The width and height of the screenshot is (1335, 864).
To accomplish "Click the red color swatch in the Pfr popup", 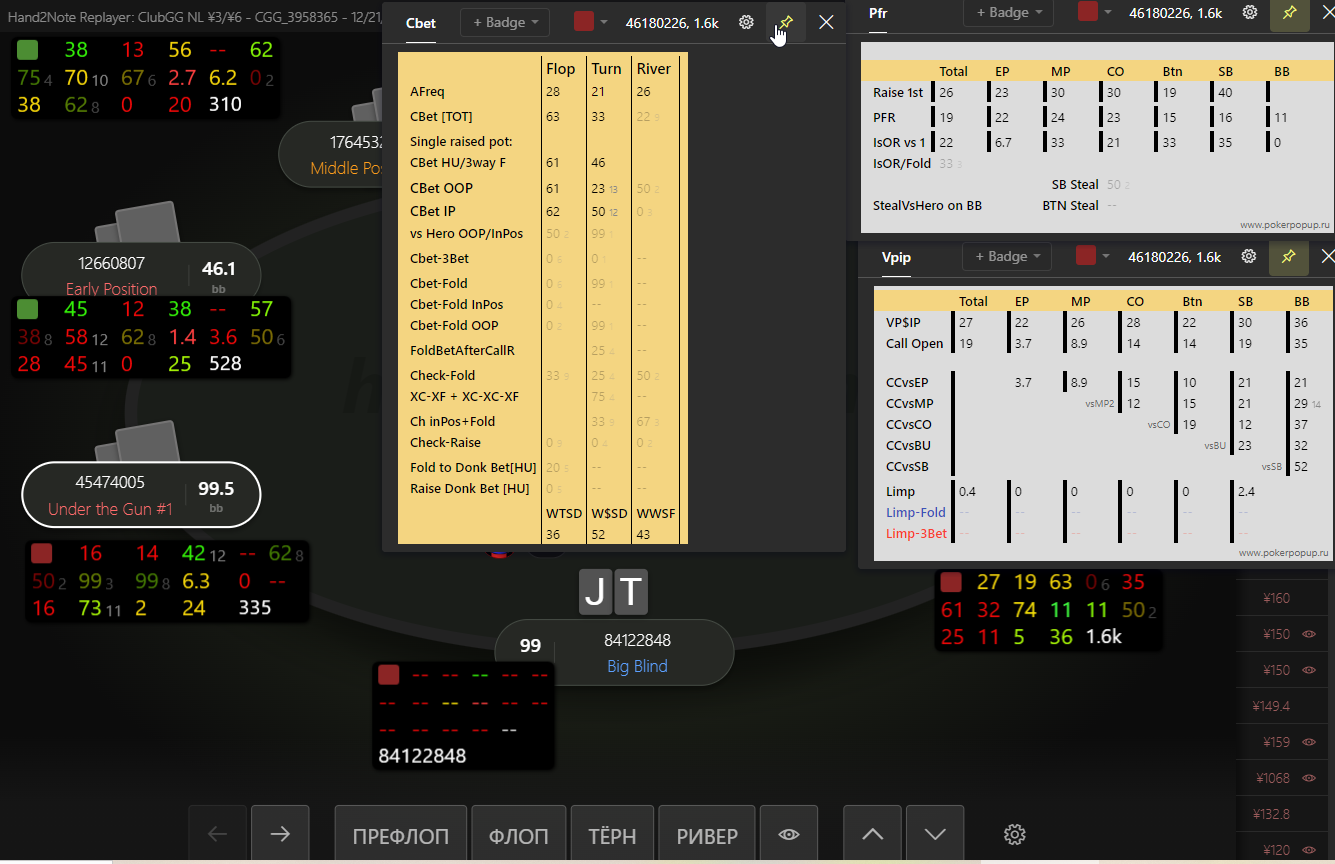I will pyautogui.click(x=1087, y=12).
